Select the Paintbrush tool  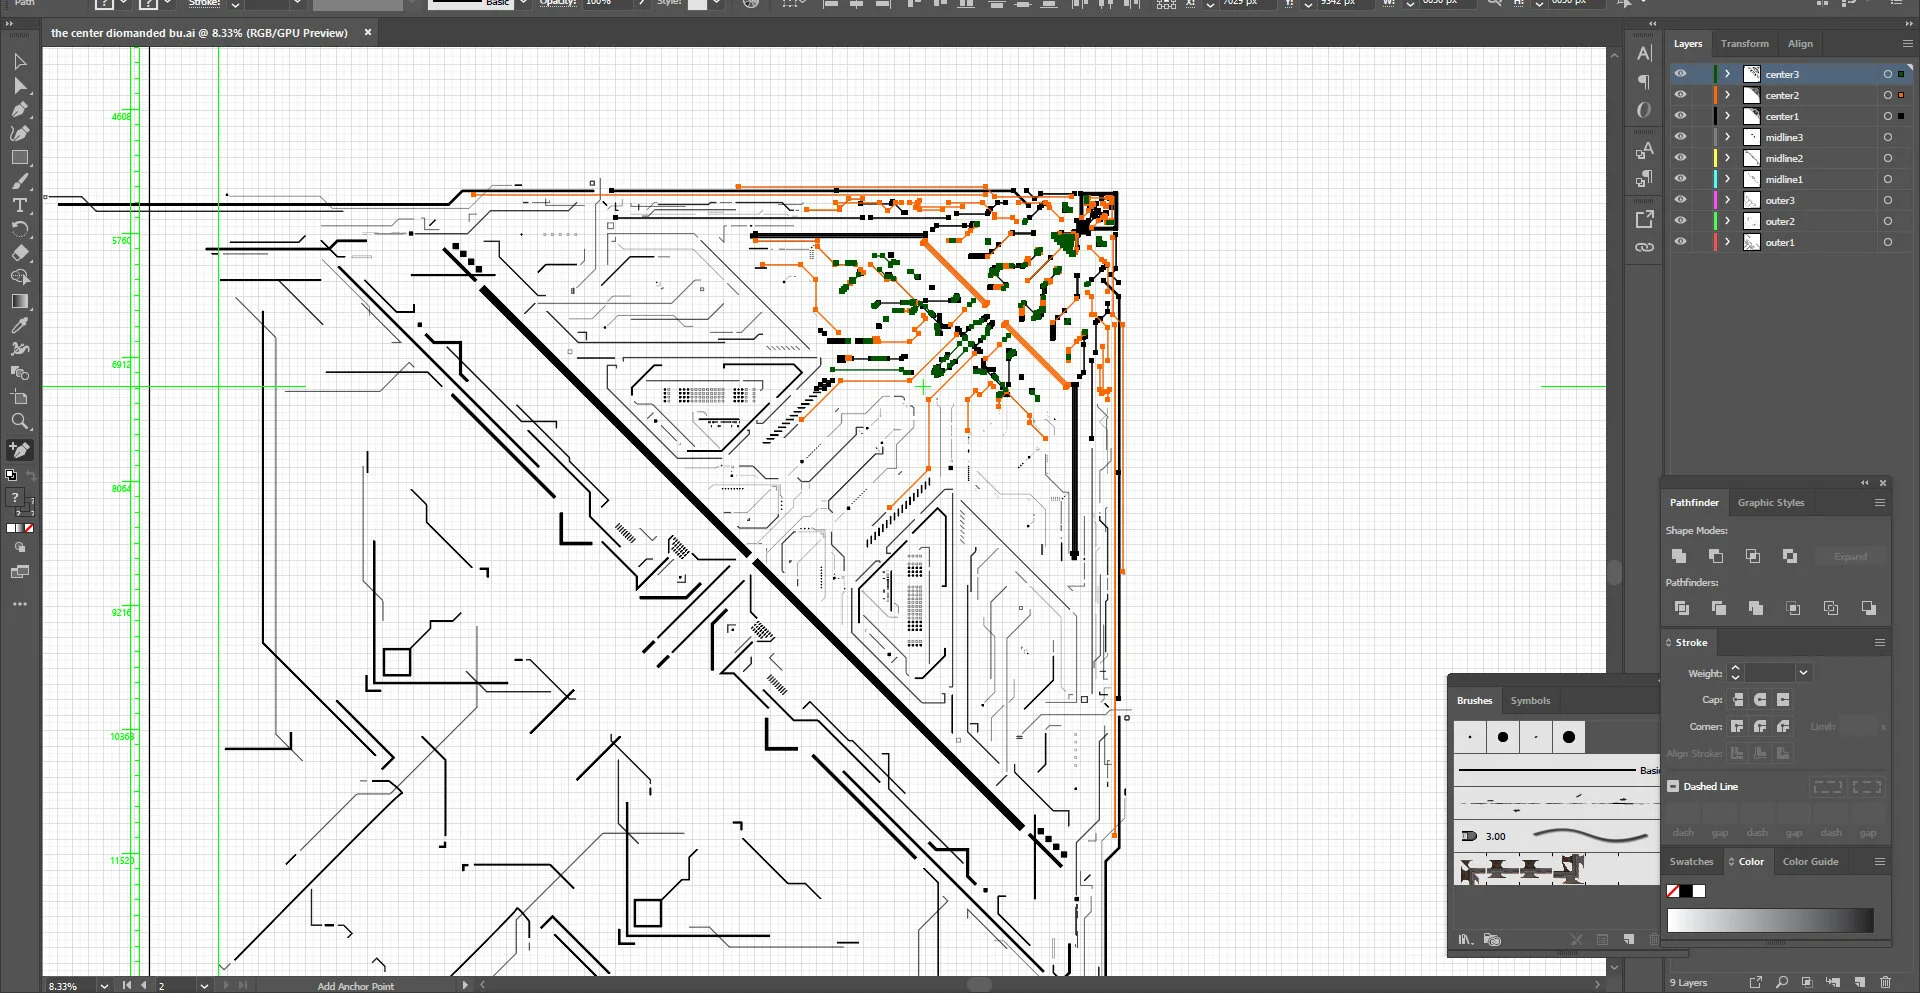tap(20, 182)
